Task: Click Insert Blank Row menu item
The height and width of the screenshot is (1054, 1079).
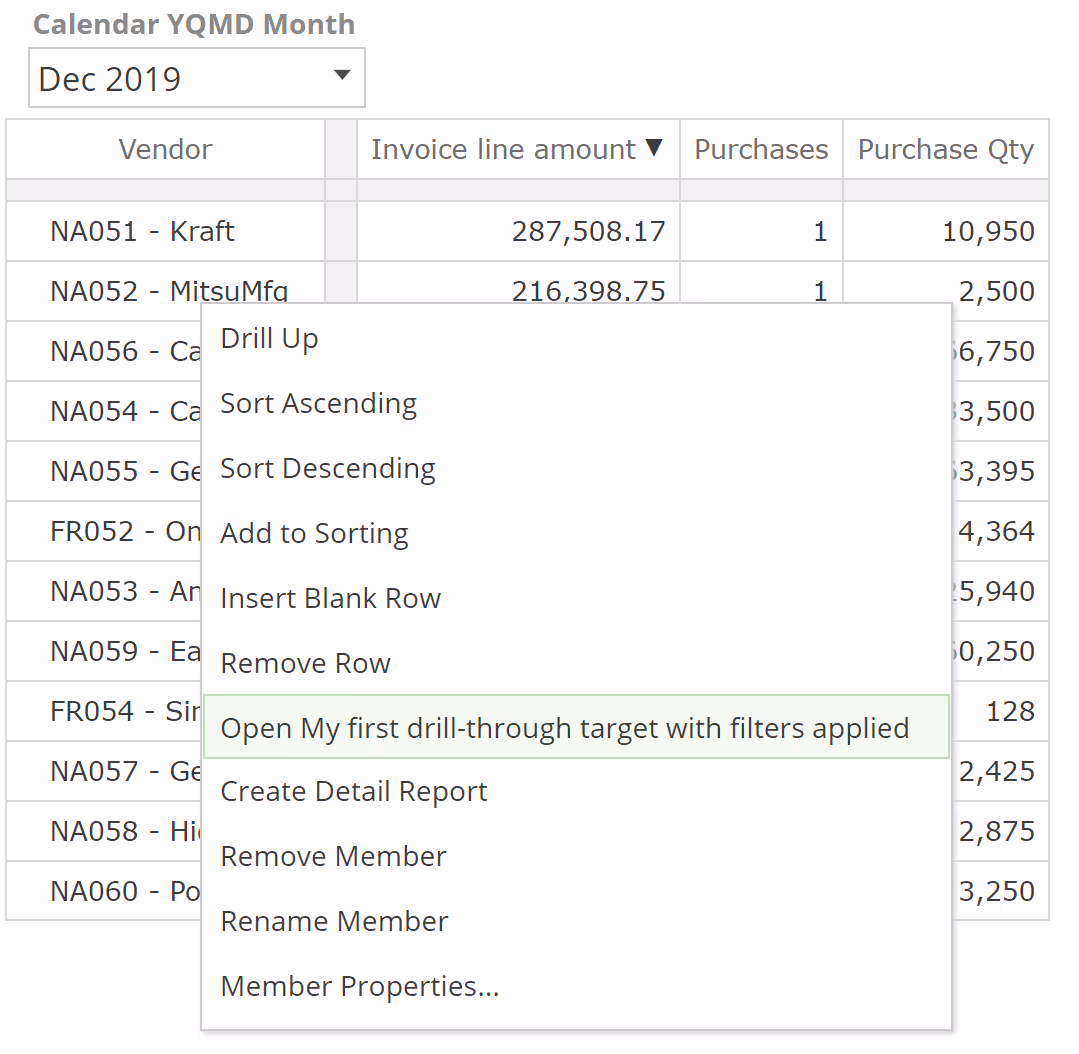Action: (330, 599)
